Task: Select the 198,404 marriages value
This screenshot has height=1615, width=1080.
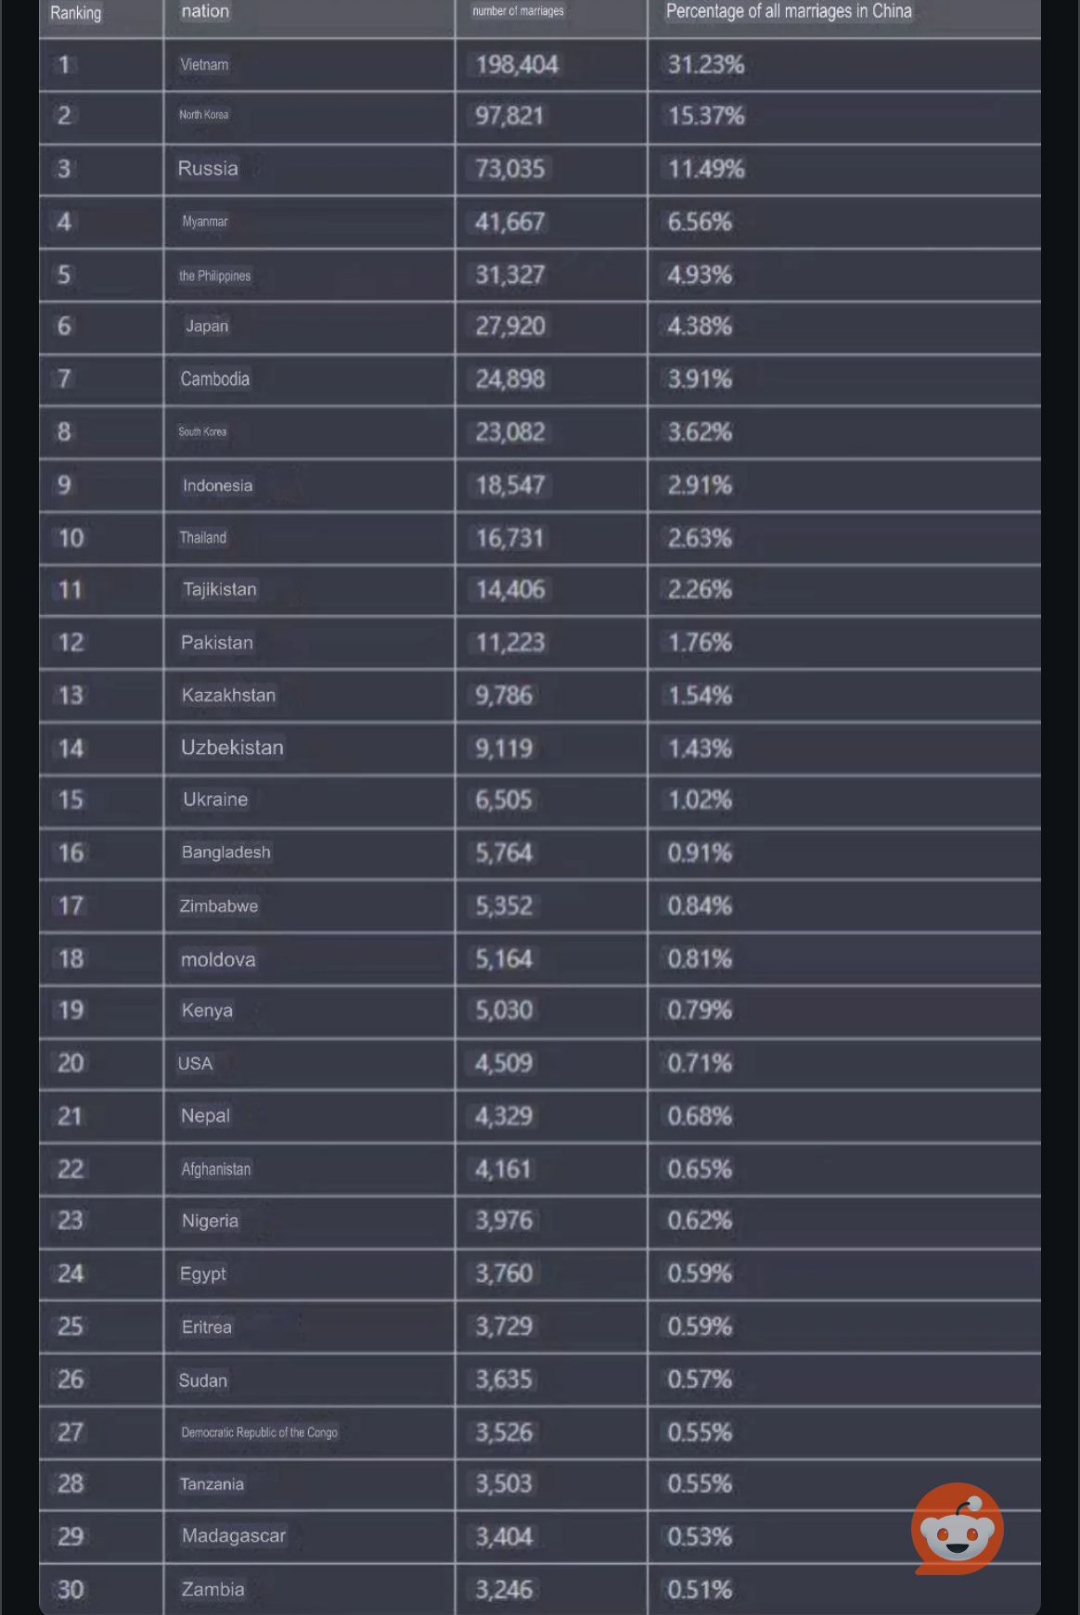Action: tap(517, 65)
